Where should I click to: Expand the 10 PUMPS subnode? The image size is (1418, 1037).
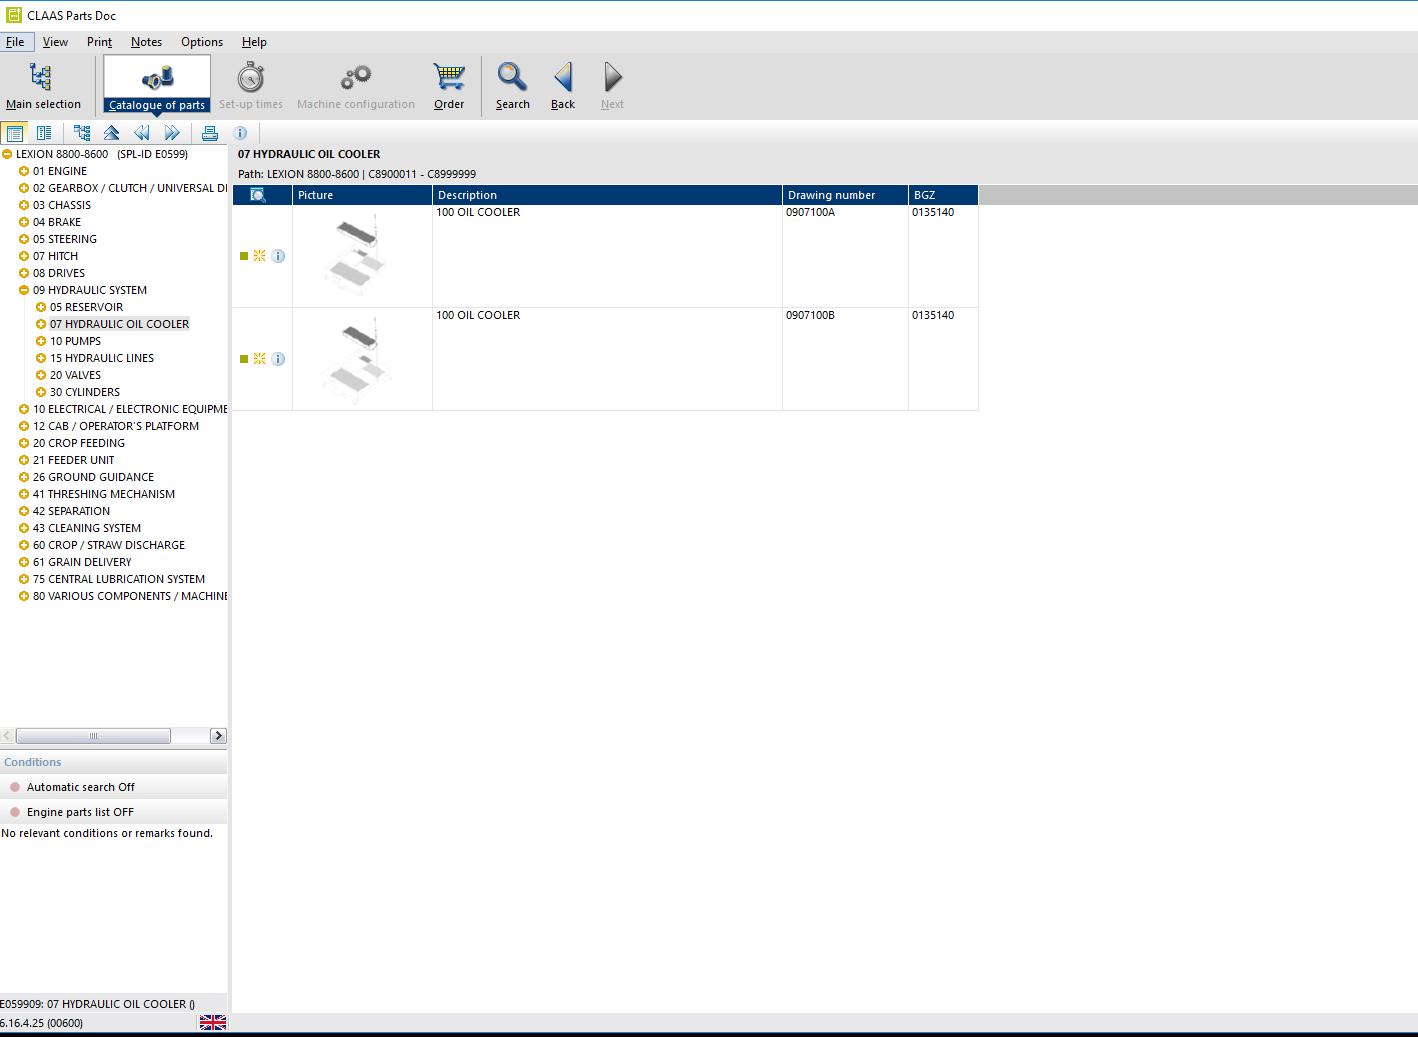[41, 341]
